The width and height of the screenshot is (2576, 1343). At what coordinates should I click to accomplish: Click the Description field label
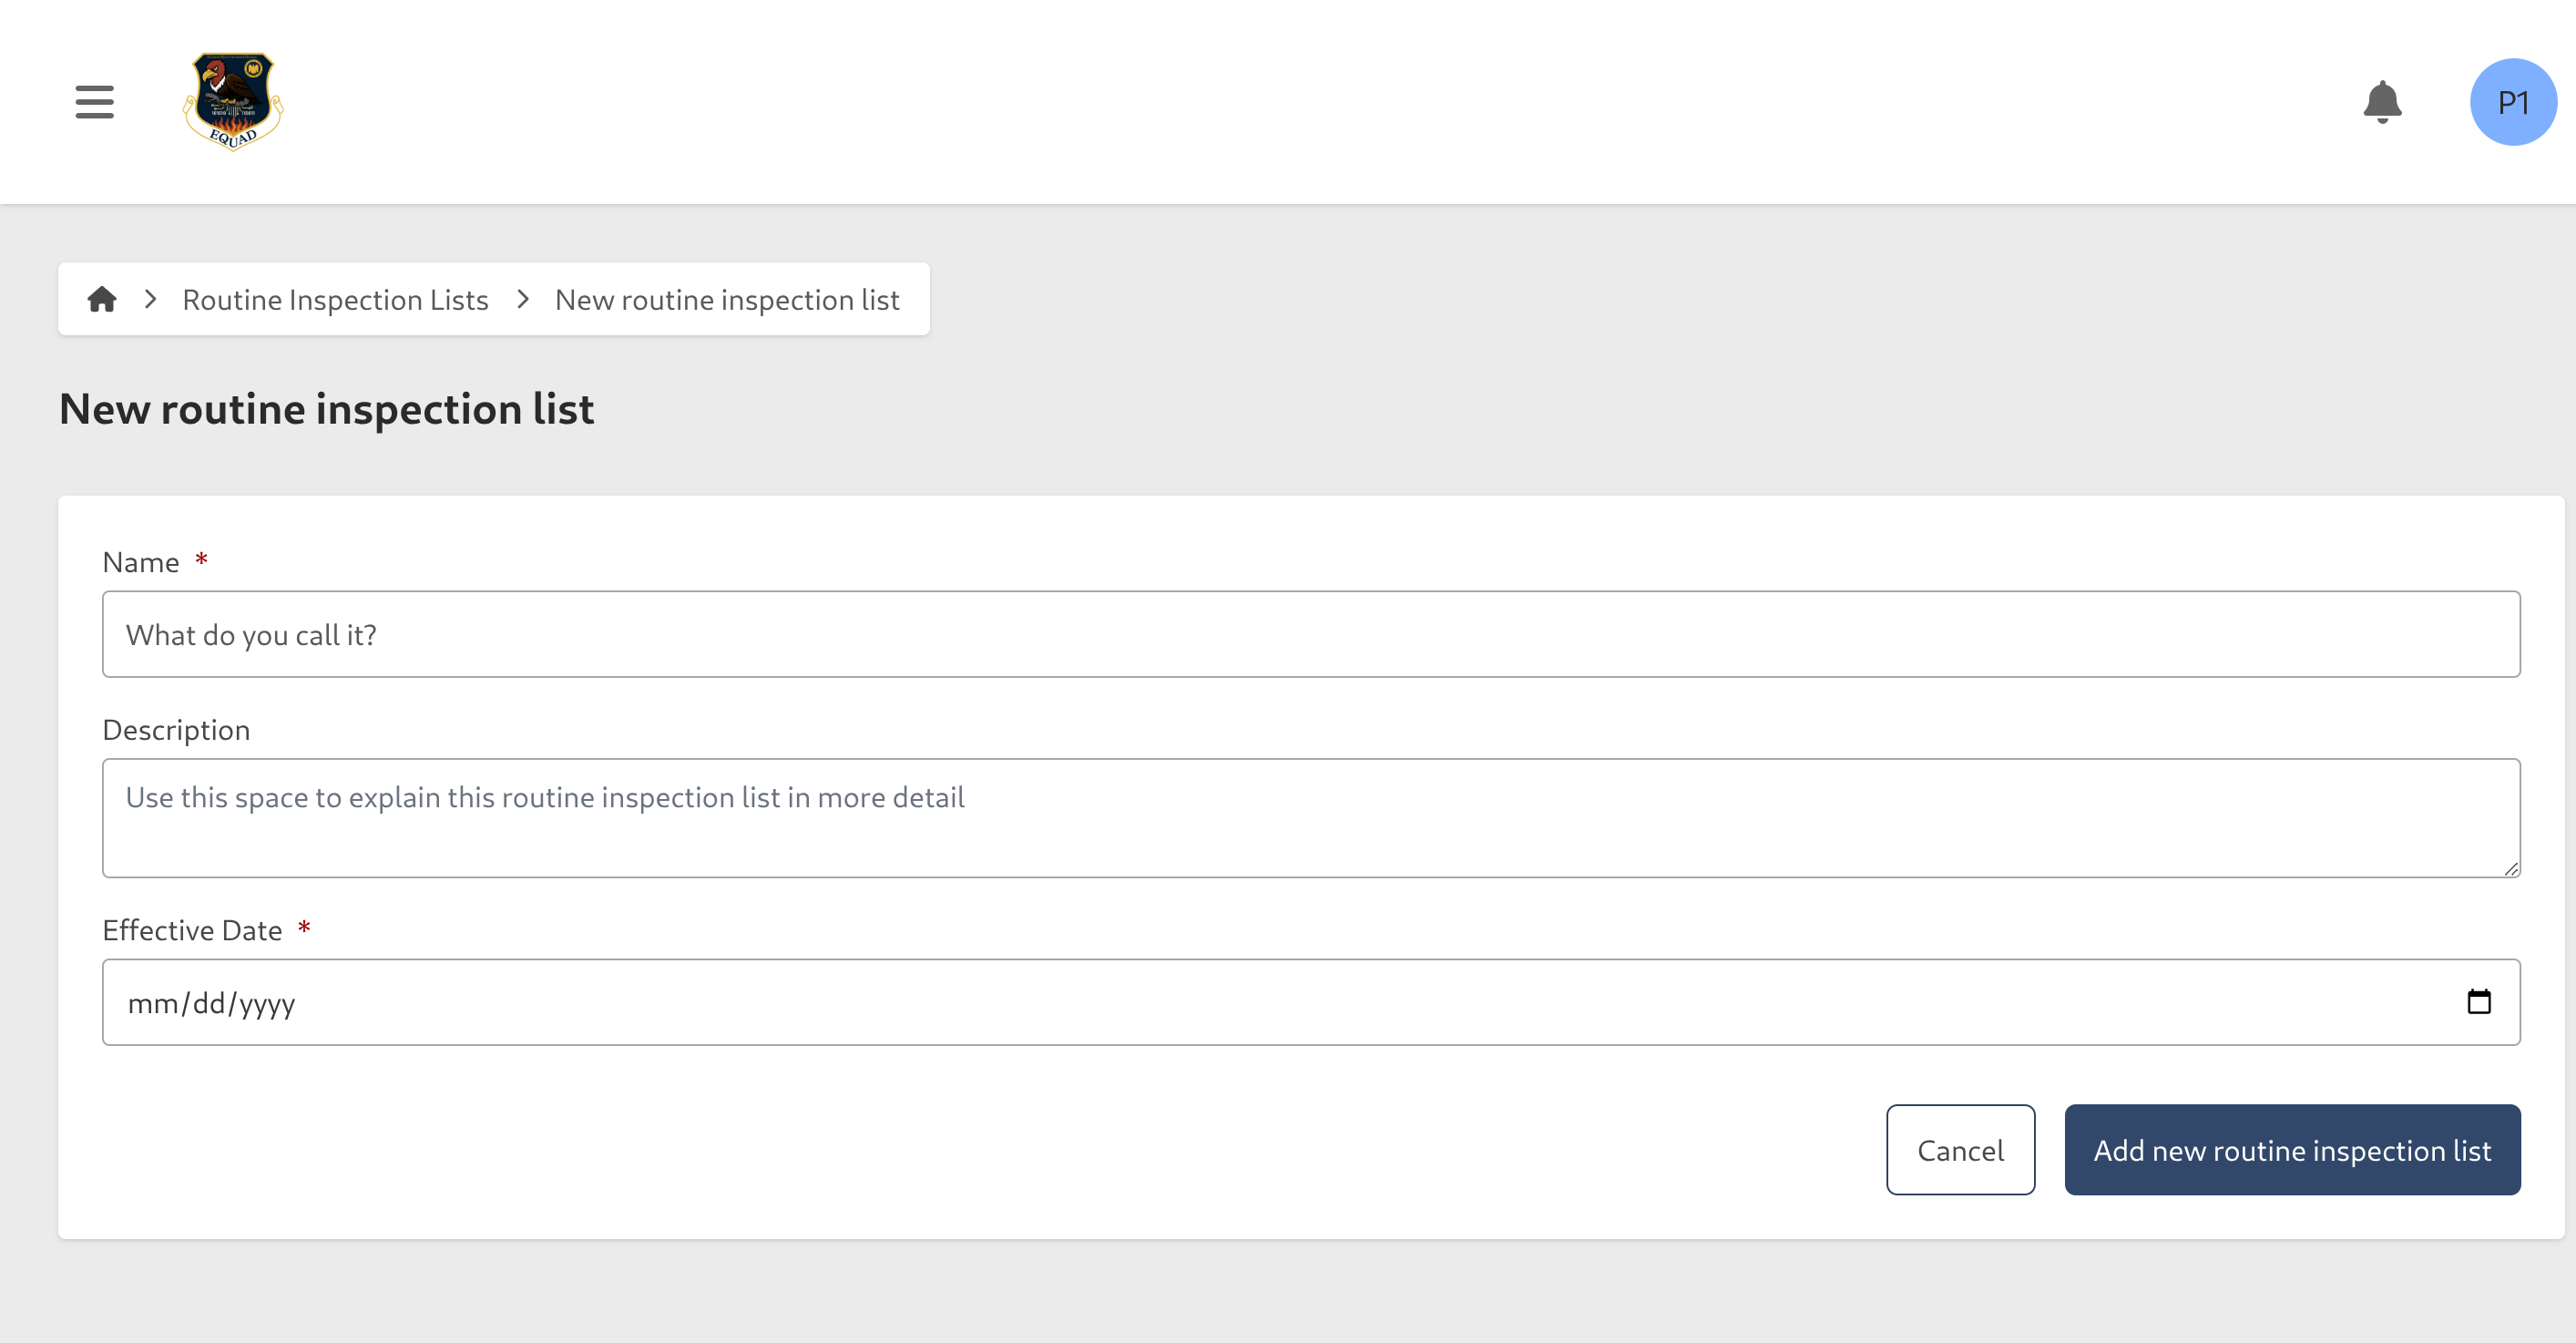point(176,730)
